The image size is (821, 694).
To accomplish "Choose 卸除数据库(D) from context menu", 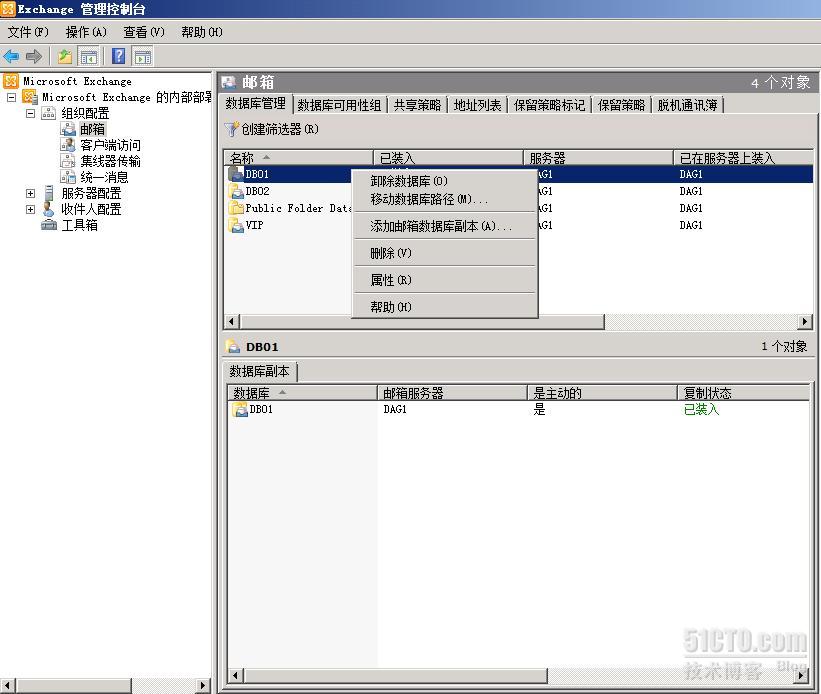I will [445, 181].
